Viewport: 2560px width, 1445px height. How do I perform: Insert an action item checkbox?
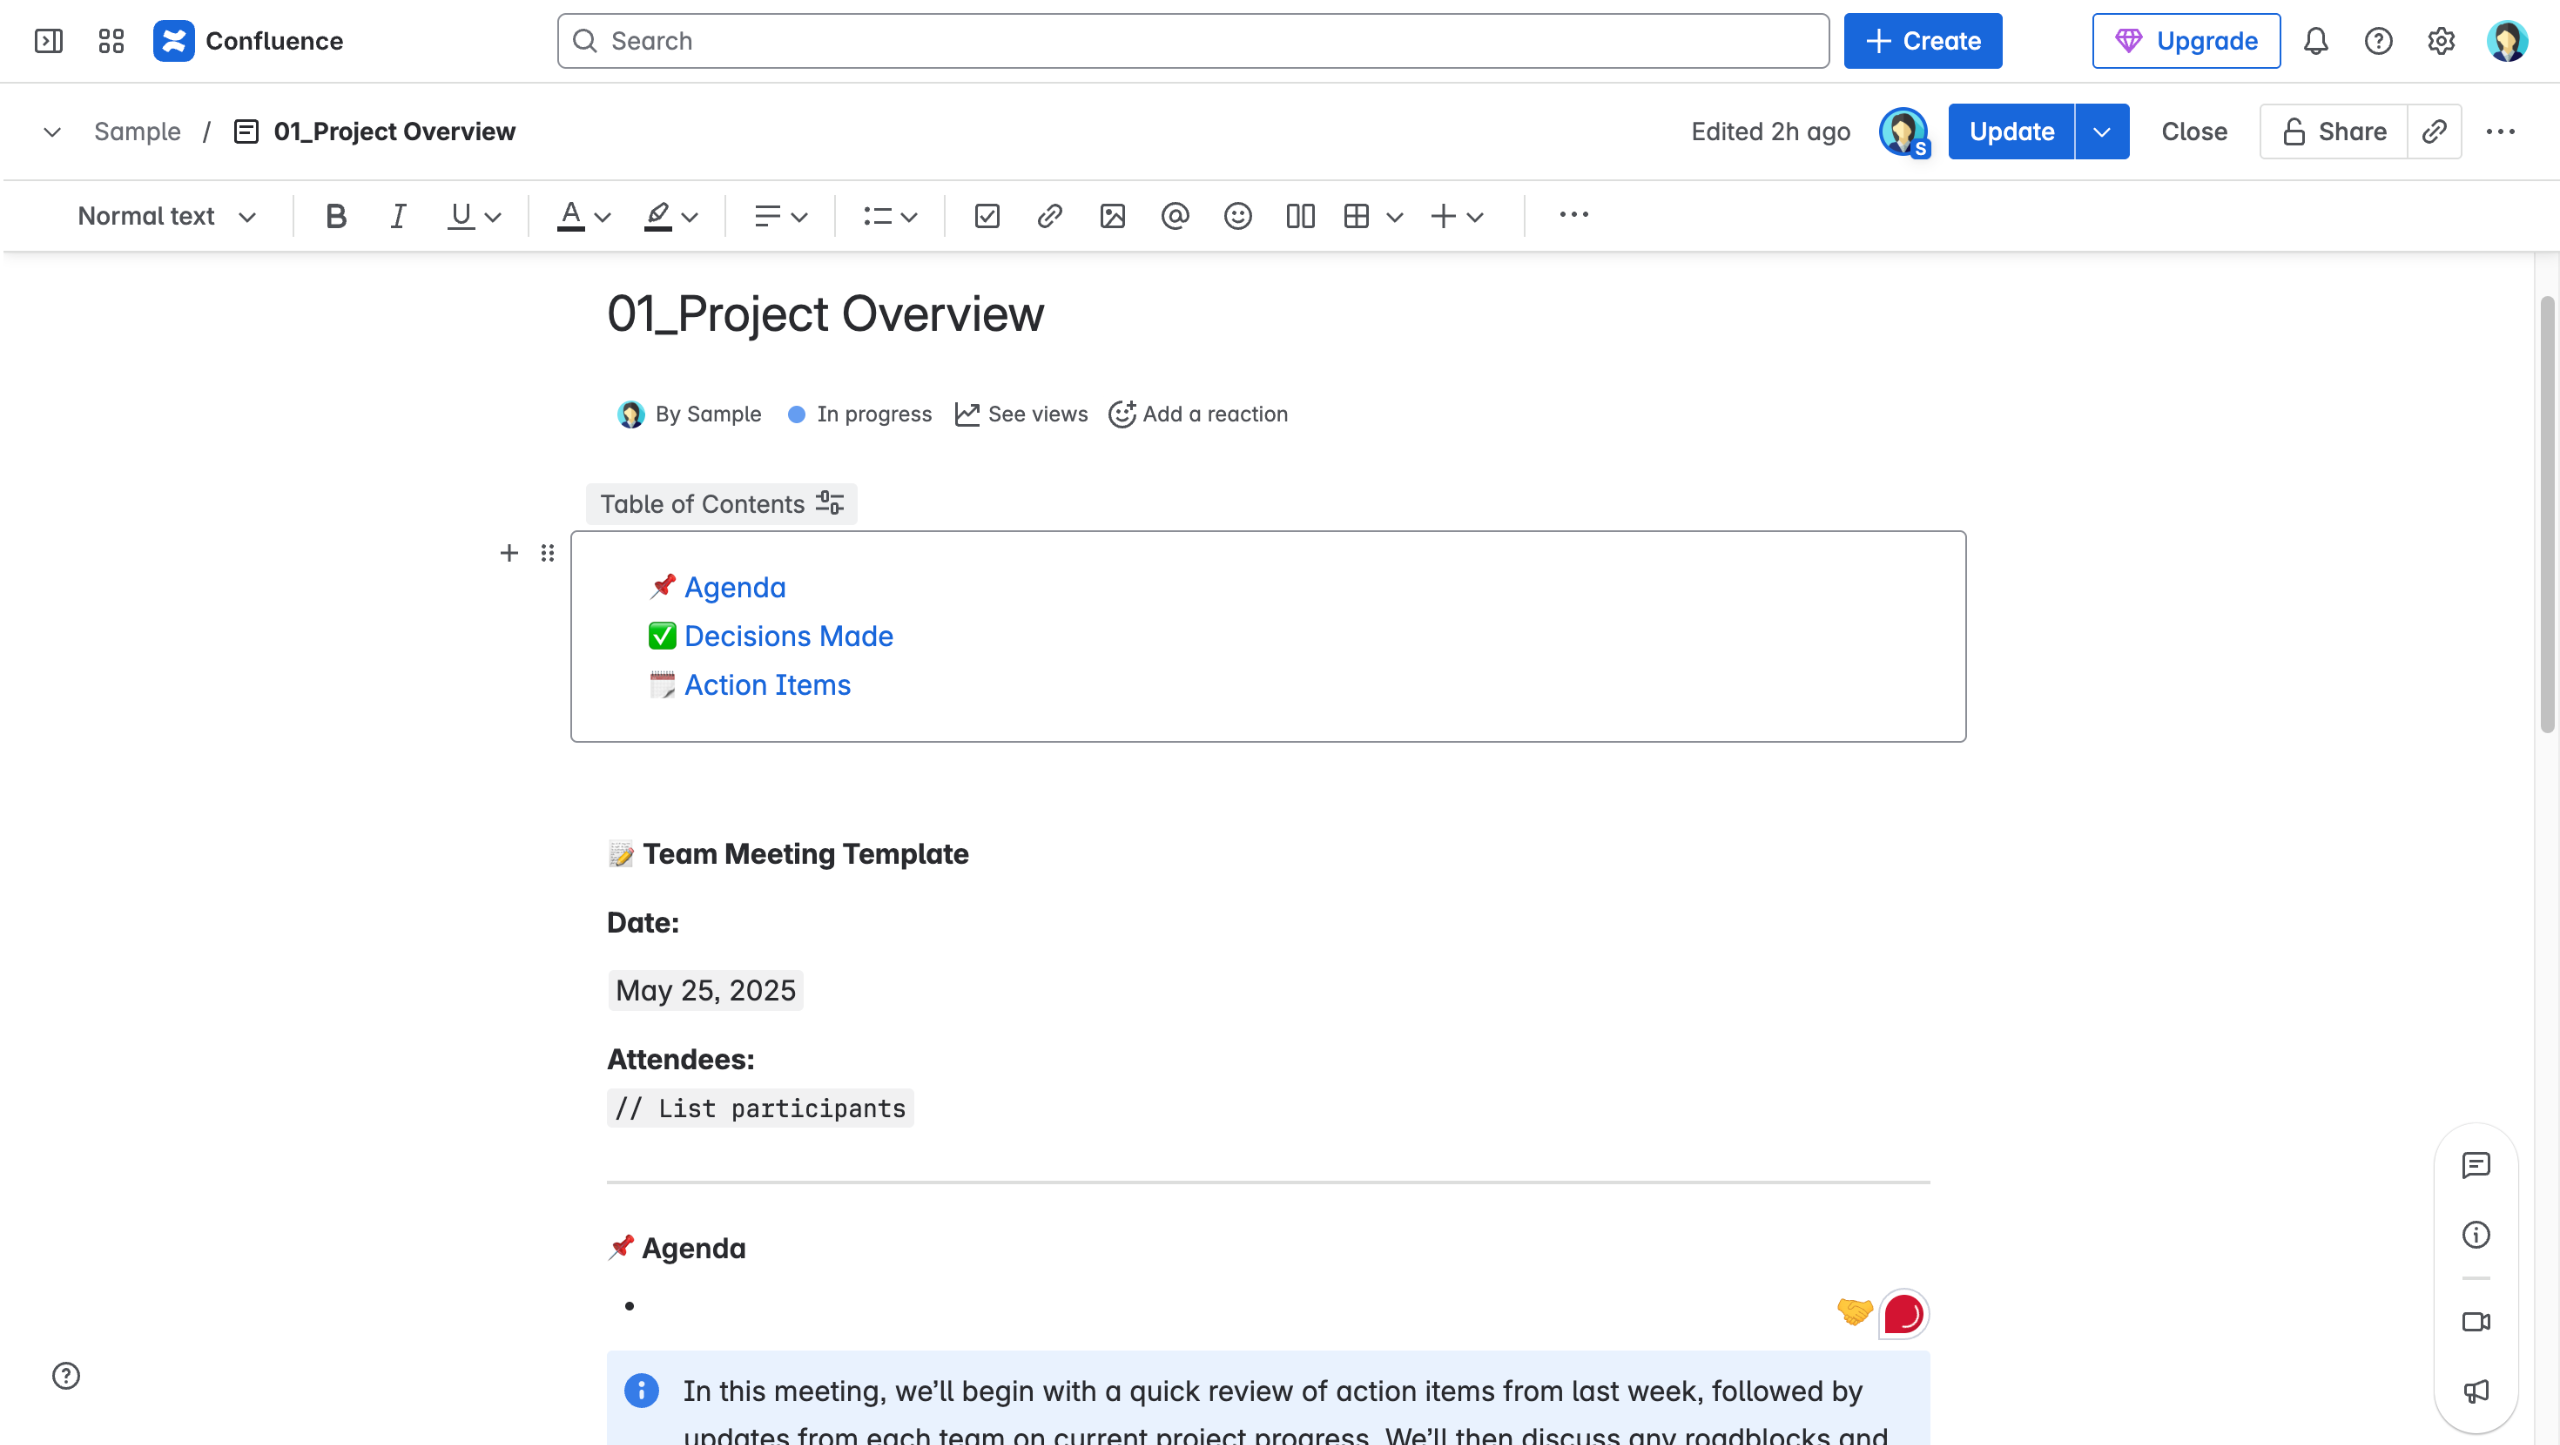(987, 216)
